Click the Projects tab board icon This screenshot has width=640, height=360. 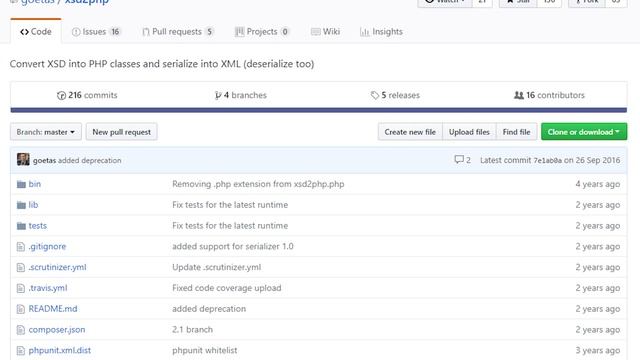point(240,32)
